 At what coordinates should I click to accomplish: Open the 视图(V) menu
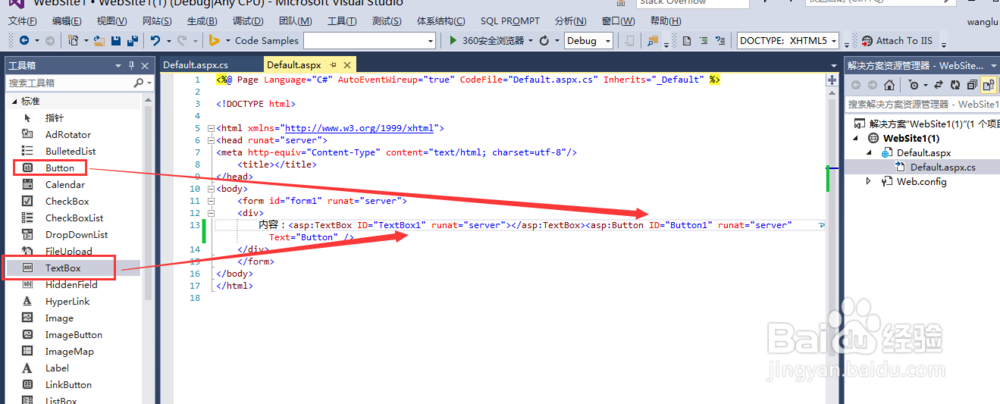click(x=112, y=21)
